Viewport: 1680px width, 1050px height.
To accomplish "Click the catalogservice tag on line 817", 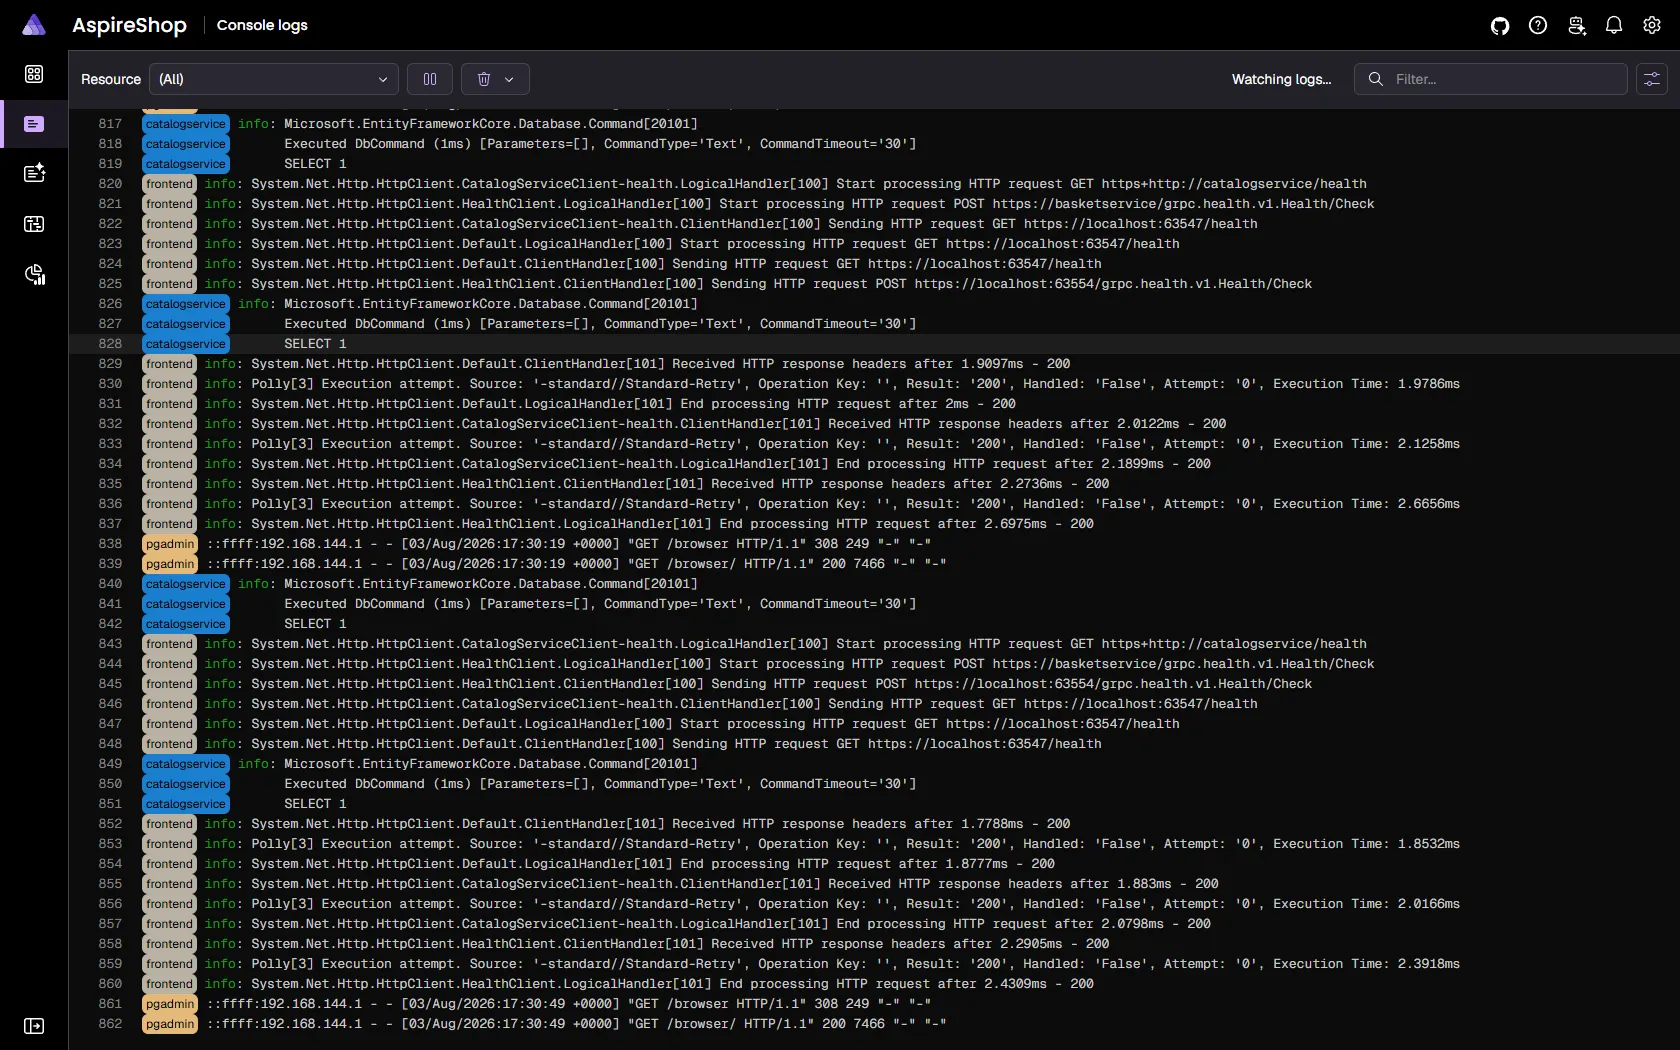I will (x=186, y=124).
